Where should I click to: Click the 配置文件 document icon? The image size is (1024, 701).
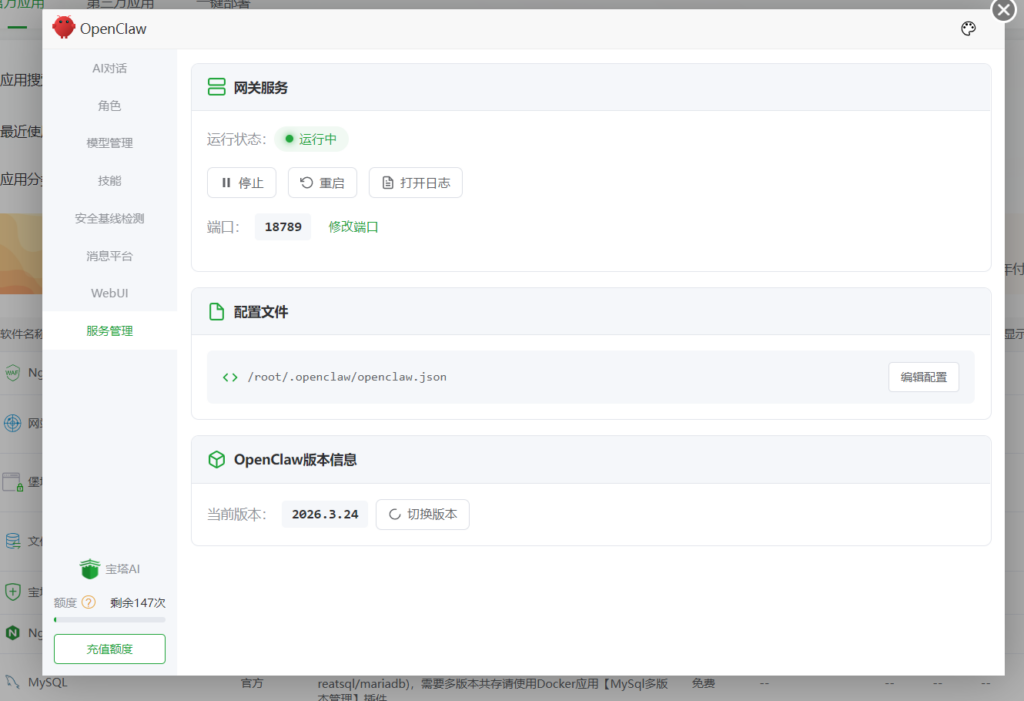coord(216,312)
